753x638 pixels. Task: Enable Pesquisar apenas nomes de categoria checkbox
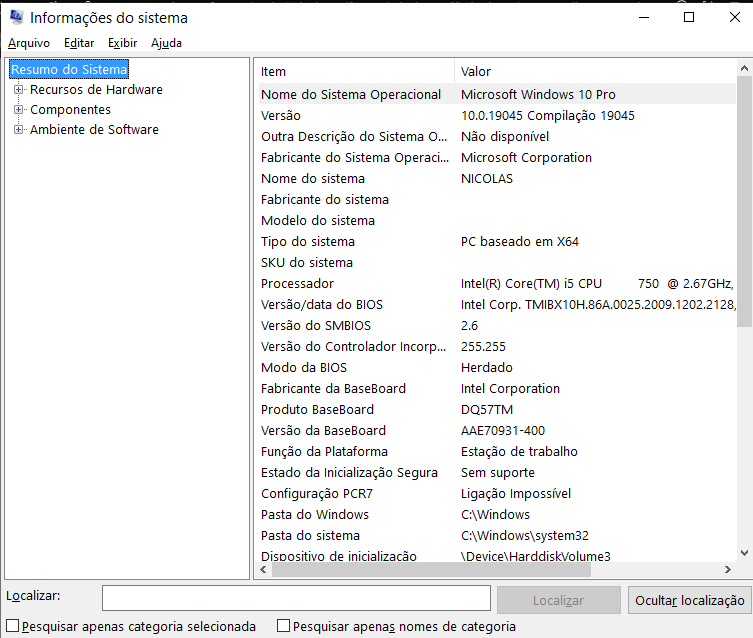(x=283, y=626)
